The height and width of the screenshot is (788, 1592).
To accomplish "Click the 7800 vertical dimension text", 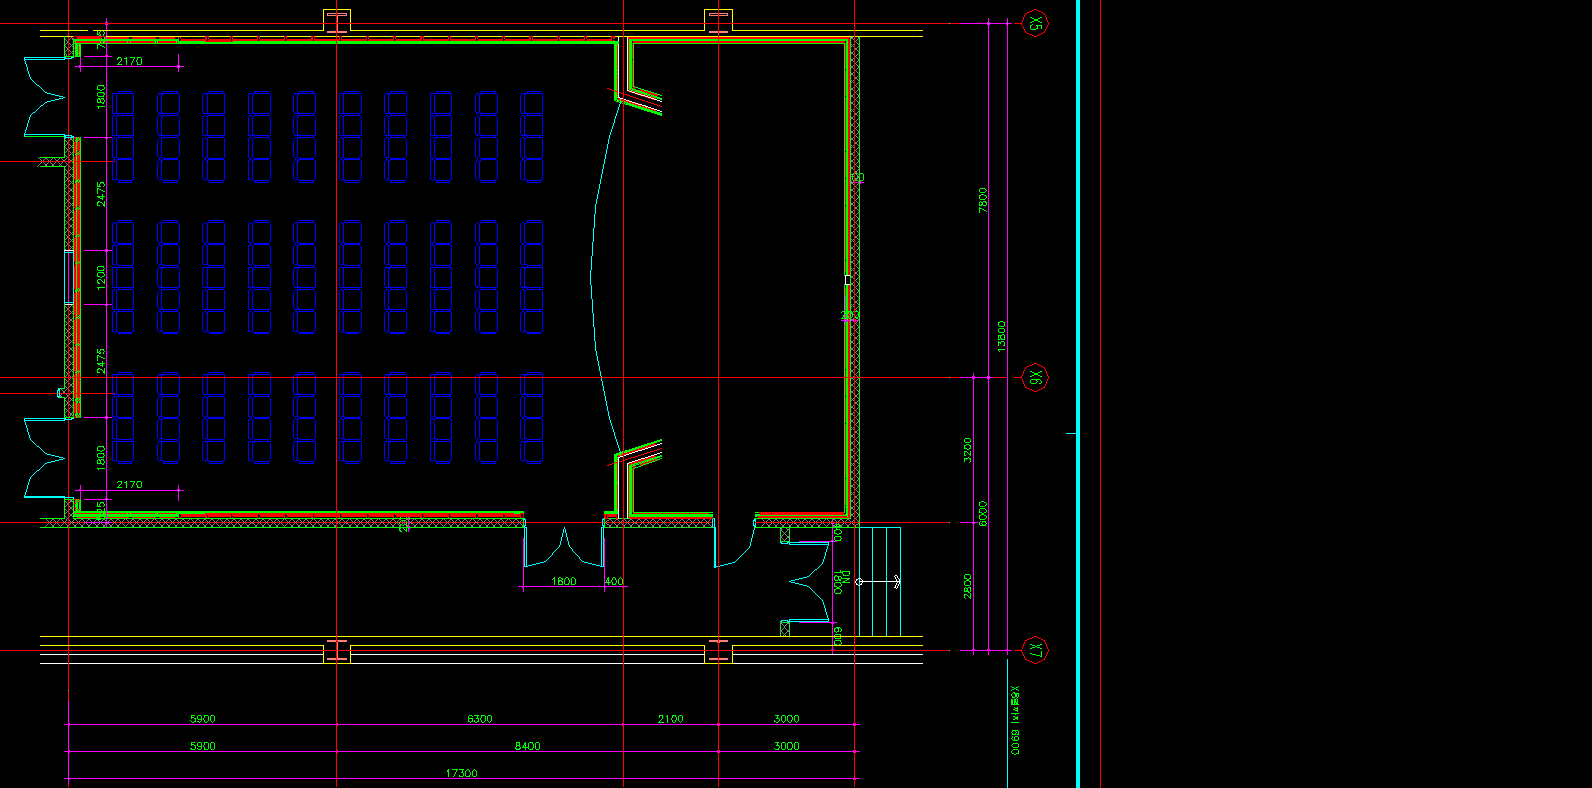I will [983, 200].
